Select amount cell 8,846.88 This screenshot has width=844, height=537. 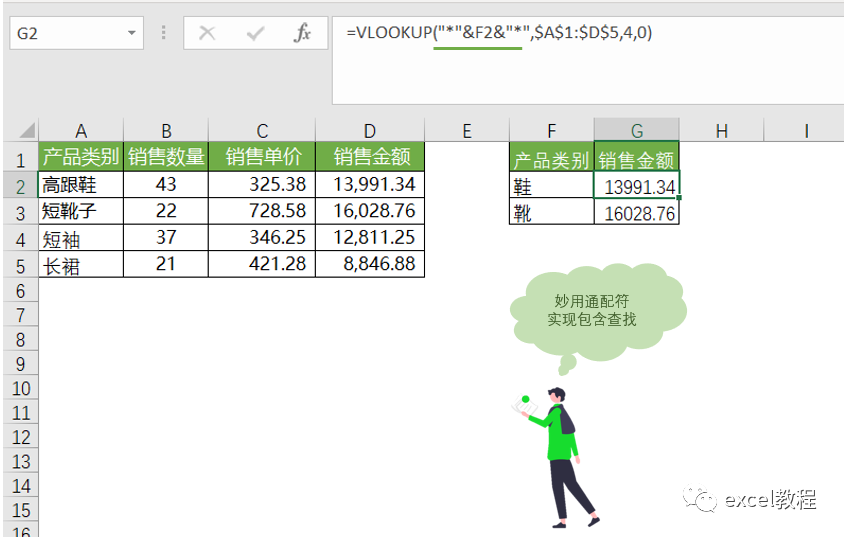370,264
